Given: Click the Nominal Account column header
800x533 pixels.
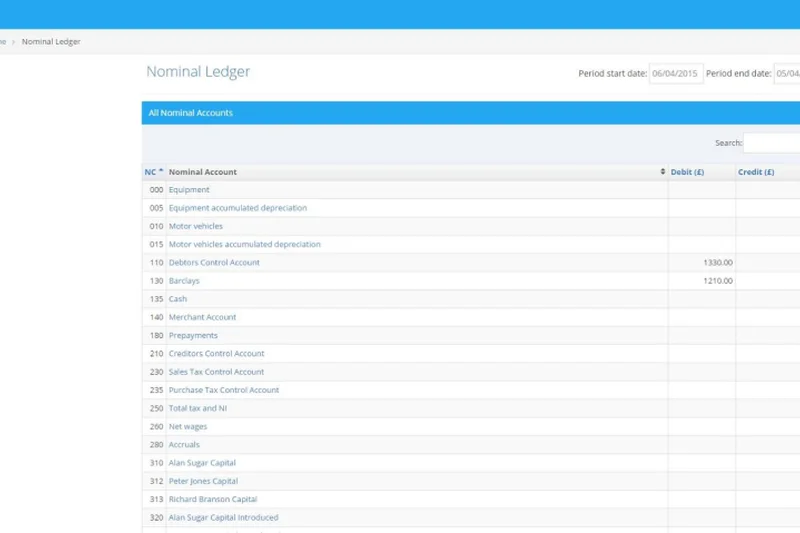Looking at the screenshot, I should pos(203,172).
